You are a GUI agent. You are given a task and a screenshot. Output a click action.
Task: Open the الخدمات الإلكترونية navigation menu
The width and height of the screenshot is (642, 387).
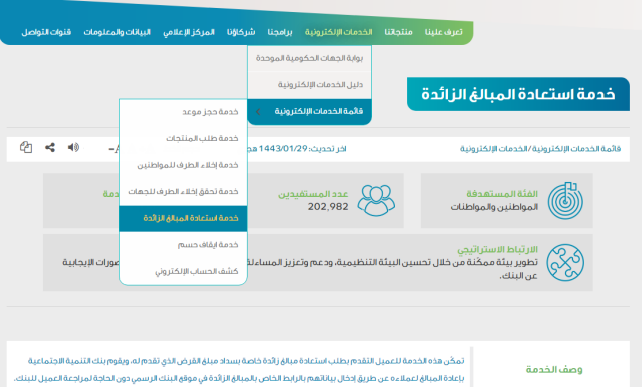(x=339, y=32)
